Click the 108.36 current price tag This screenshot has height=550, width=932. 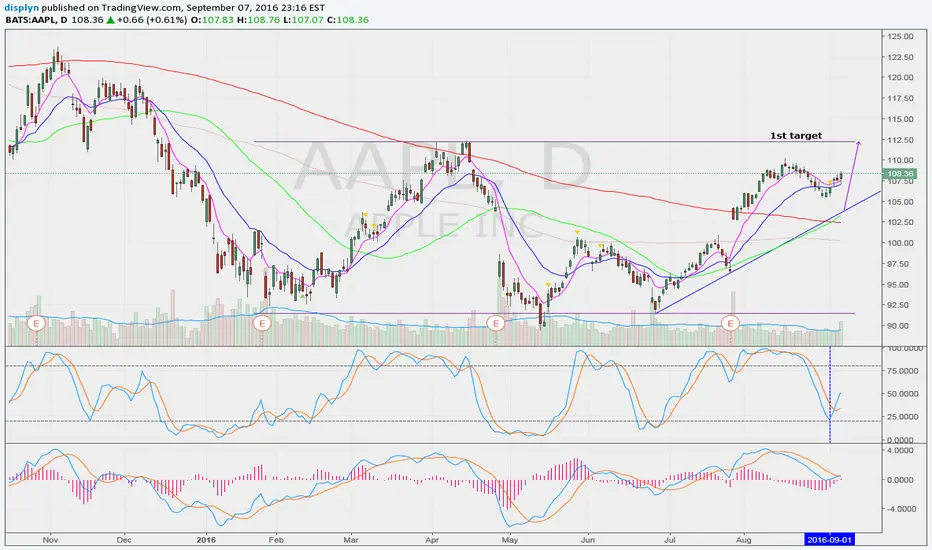pyautogui.click(x=899, y=174)
